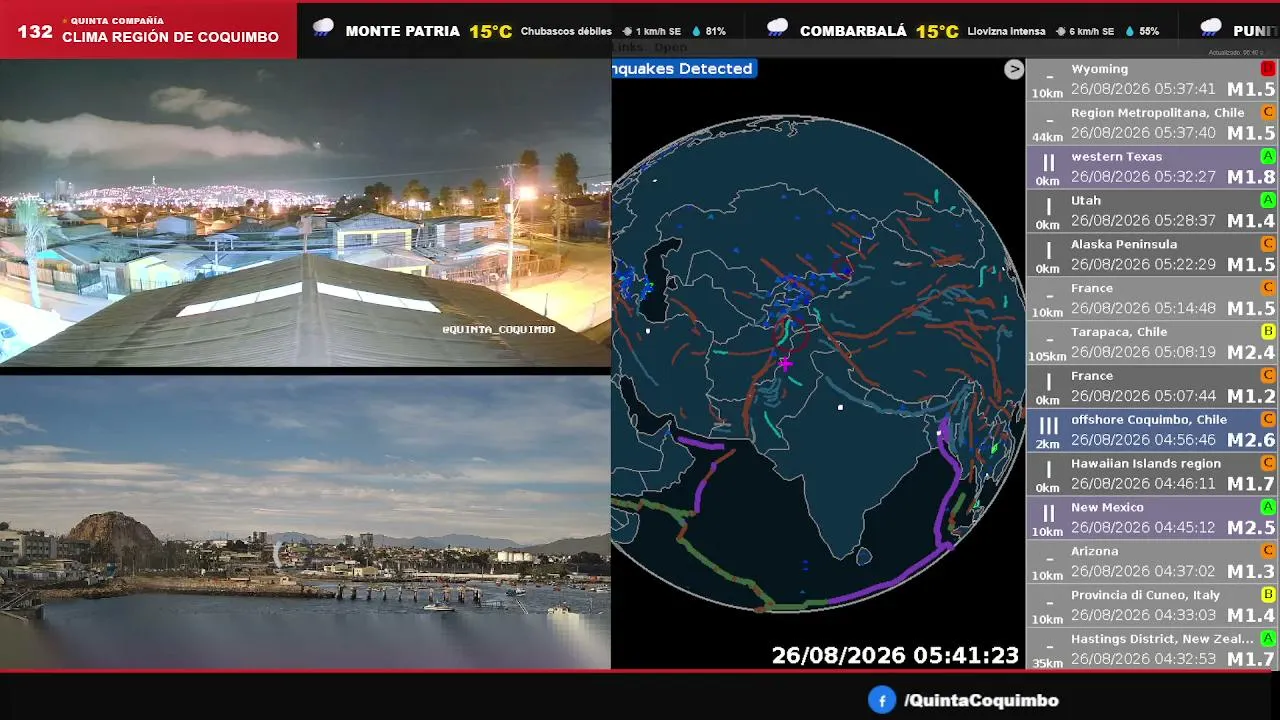This screenshot has width=1280, height=720.
Task: Click the 'Llovizna intensa' condition text
Action: coord(1007,32)
